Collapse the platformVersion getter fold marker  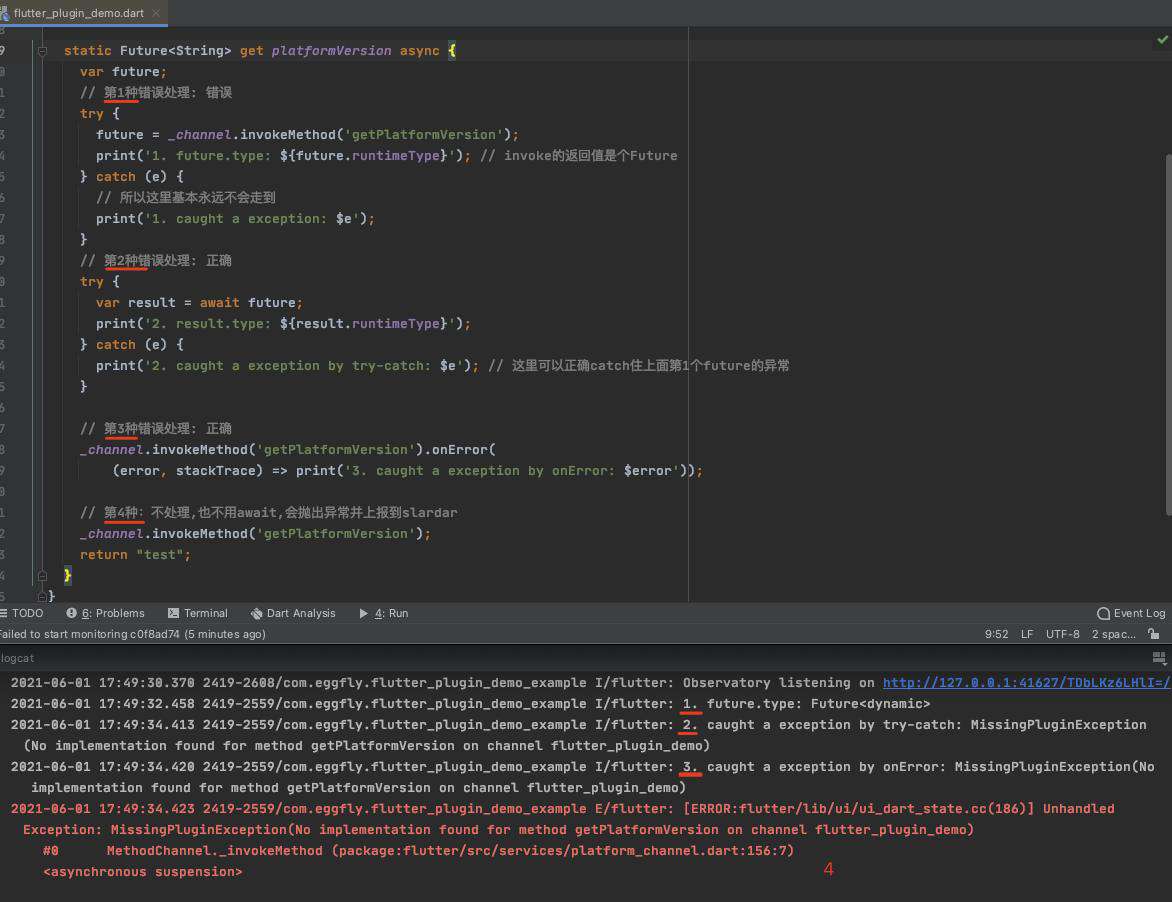[42, 51]
